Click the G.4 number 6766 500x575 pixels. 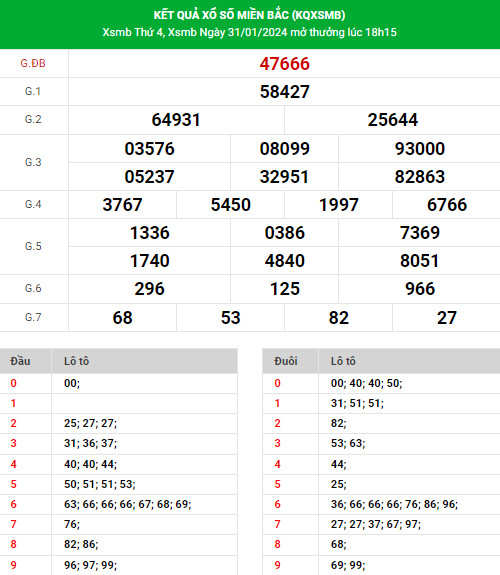[x=447, y=205]
